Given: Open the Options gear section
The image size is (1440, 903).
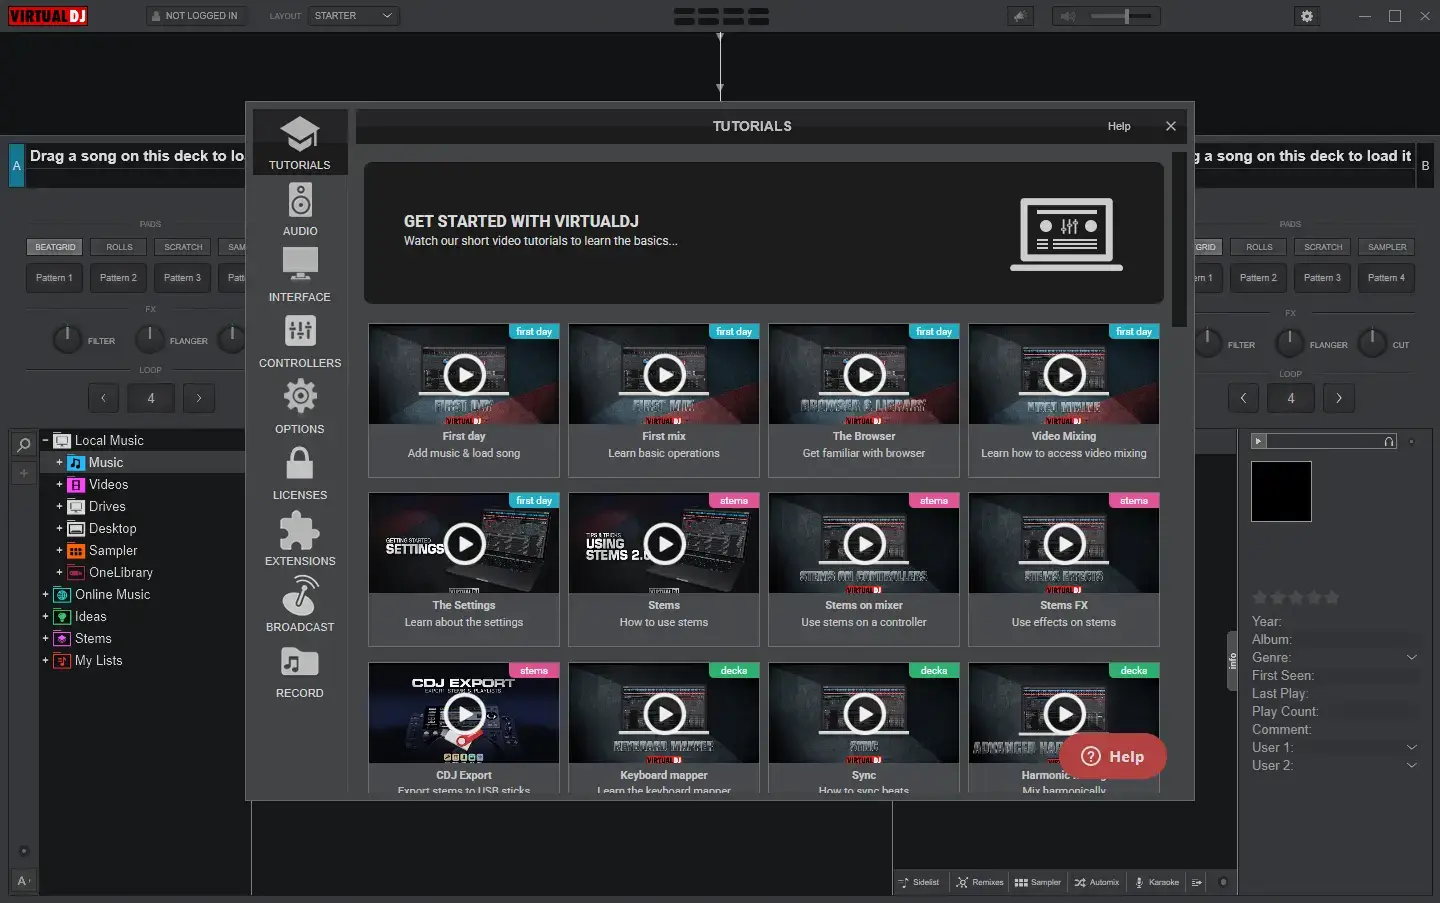Looking at the screenshot, I should (x=300, y=407).
